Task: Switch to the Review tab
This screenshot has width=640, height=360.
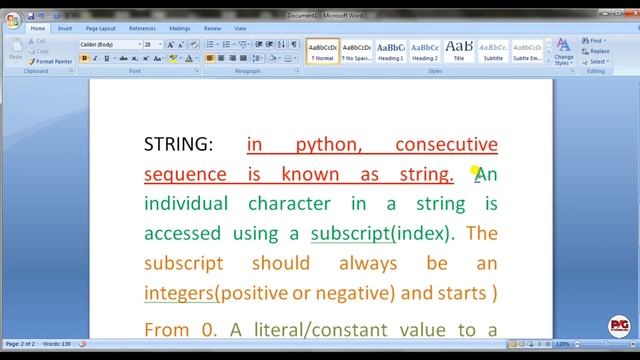Action: click(212, 29)
